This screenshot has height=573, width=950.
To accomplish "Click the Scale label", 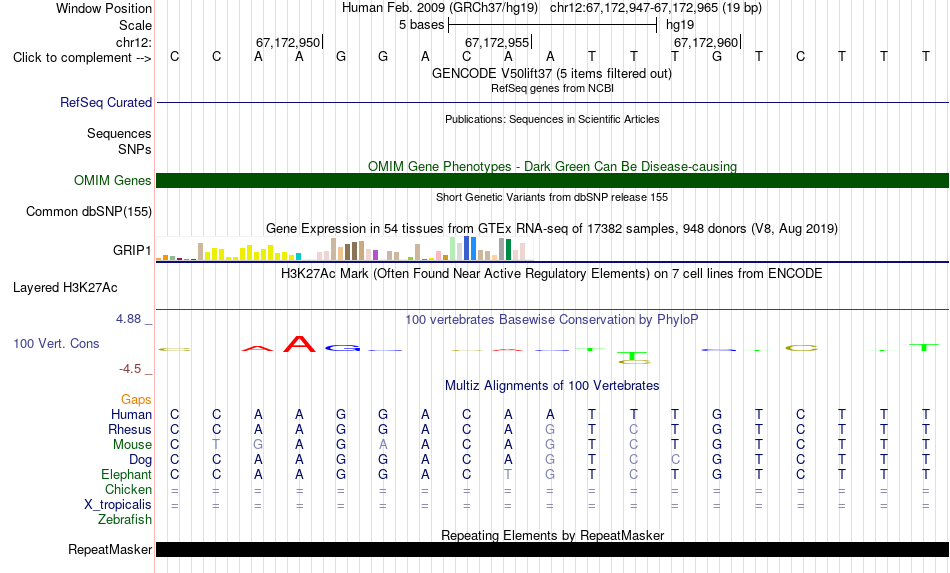I will point(135,25).
